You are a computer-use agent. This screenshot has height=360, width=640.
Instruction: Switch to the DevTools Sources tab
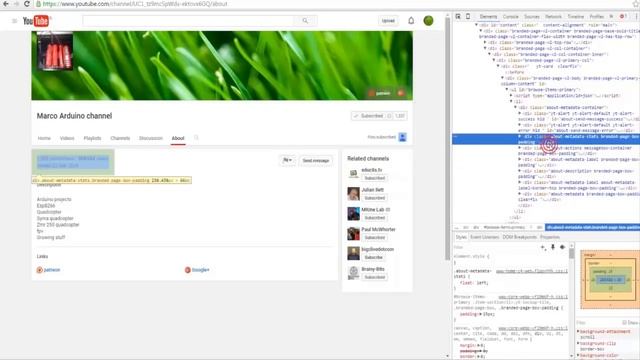coord(531,16)
